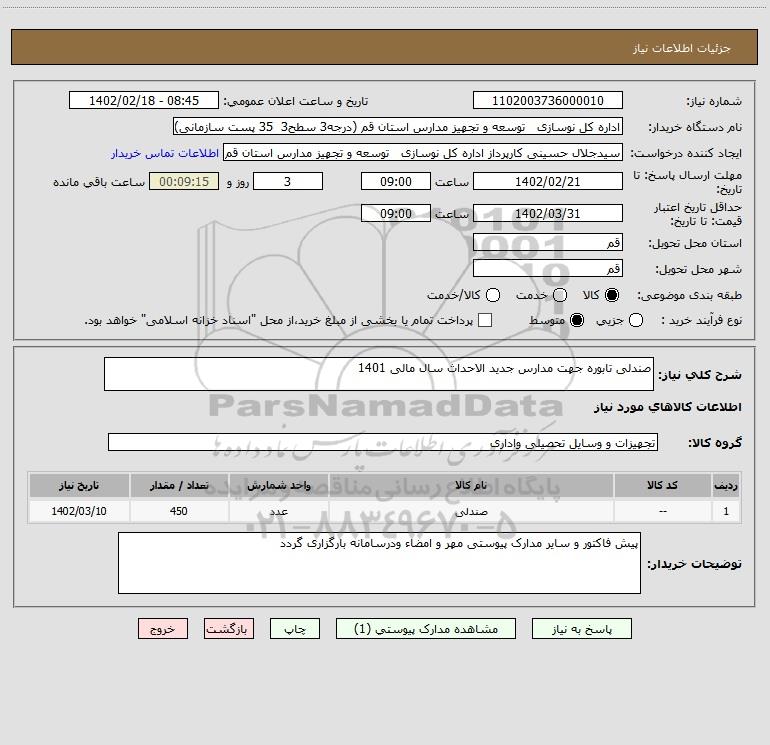Image resolution: width=770 pixels, height=745 pixels.
Task: Click the request creator name field
Action: click(423, 153)
